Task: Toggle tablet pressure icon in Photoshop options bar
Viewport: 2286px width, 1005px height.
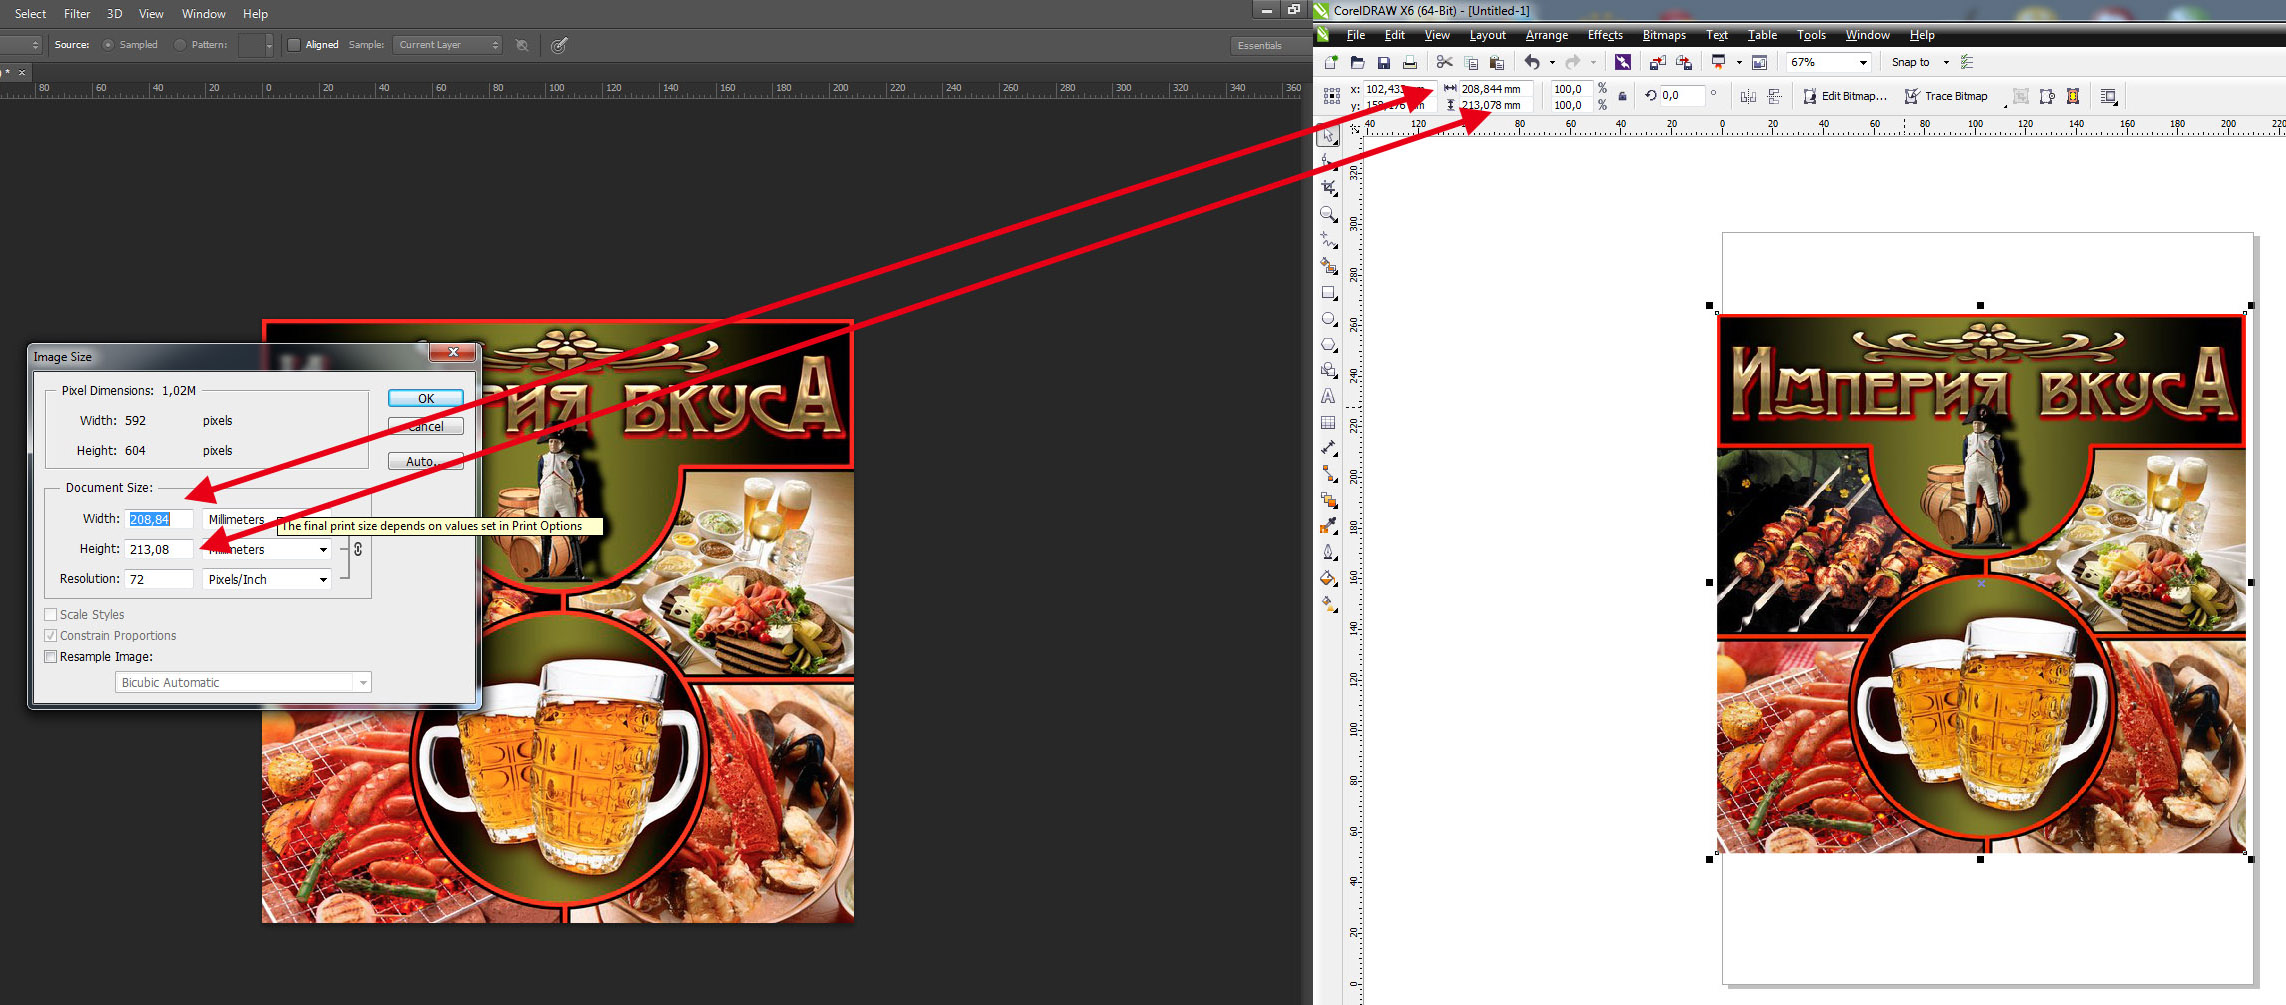Action: tap(560, 45)
